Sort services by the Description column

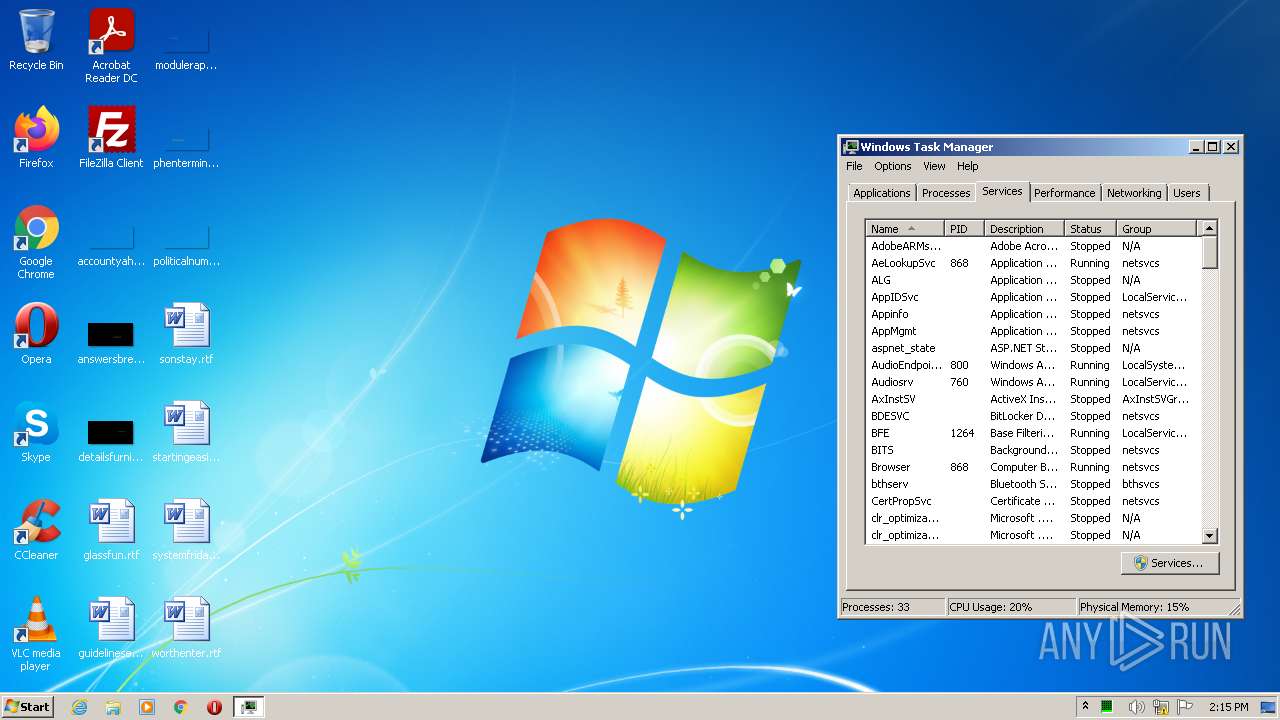[1024, 229]
